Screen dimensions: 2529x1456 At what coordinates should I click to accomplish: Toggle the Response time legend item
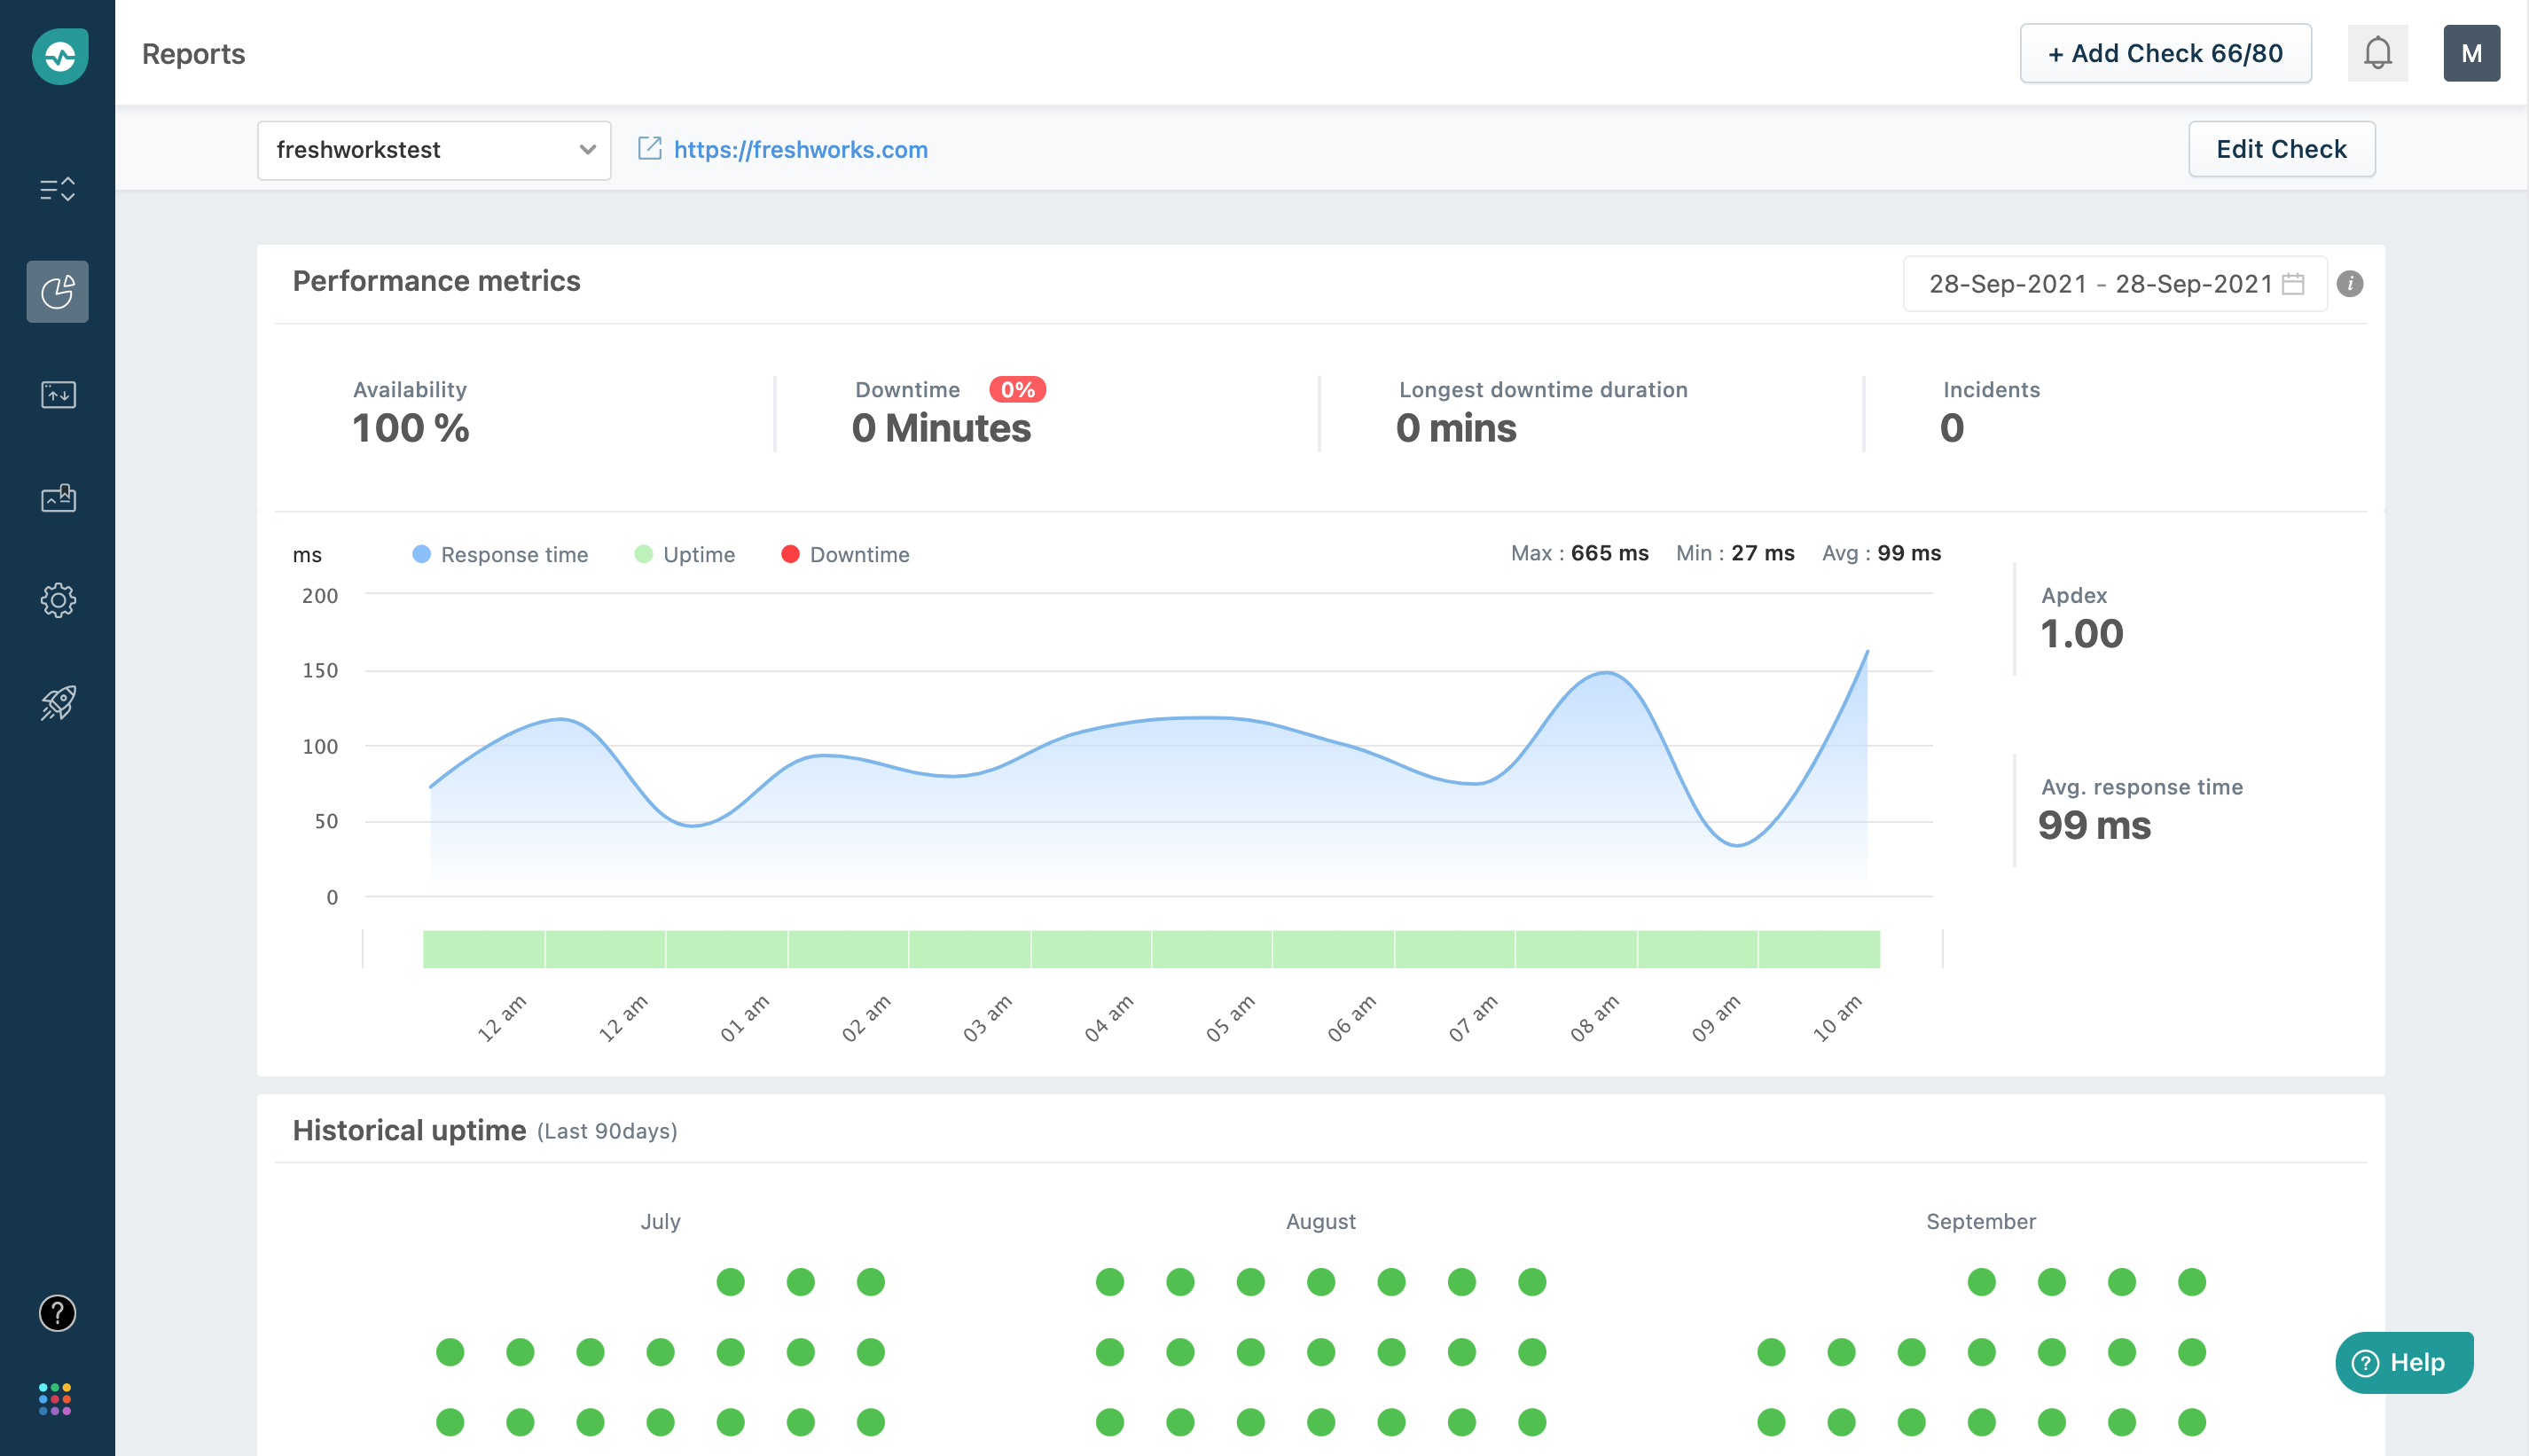[x=500, y=554]
